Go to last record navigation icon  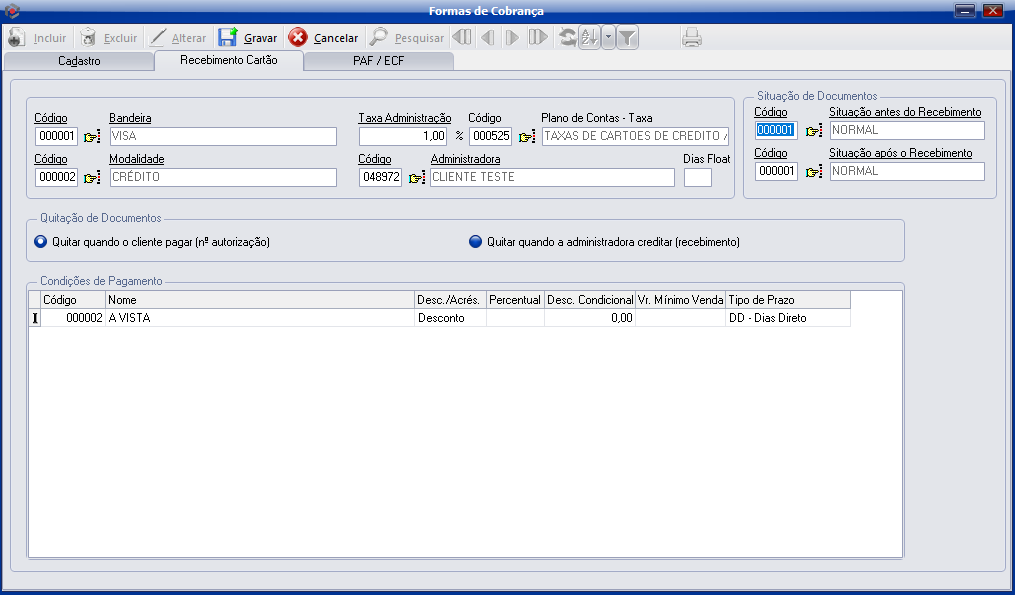point(538,38)
